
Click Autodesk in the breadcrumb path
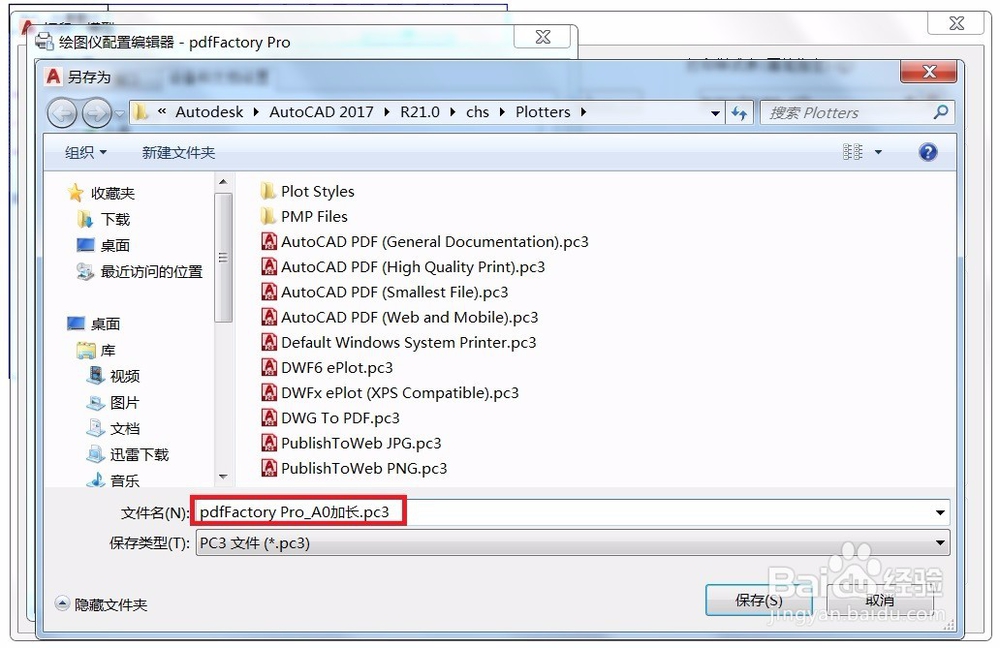[x=209, y=112]
